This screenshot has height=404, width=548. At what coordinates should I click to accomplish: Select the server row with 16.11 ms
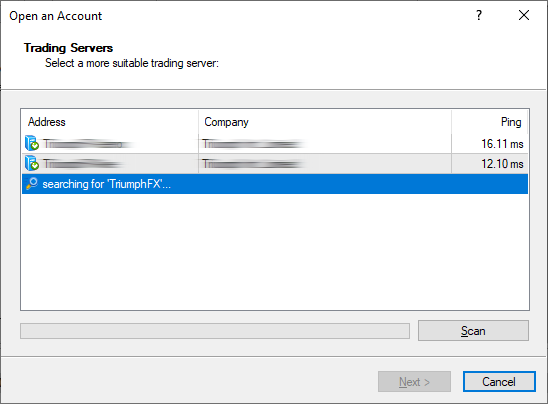(x=275, y=144)
